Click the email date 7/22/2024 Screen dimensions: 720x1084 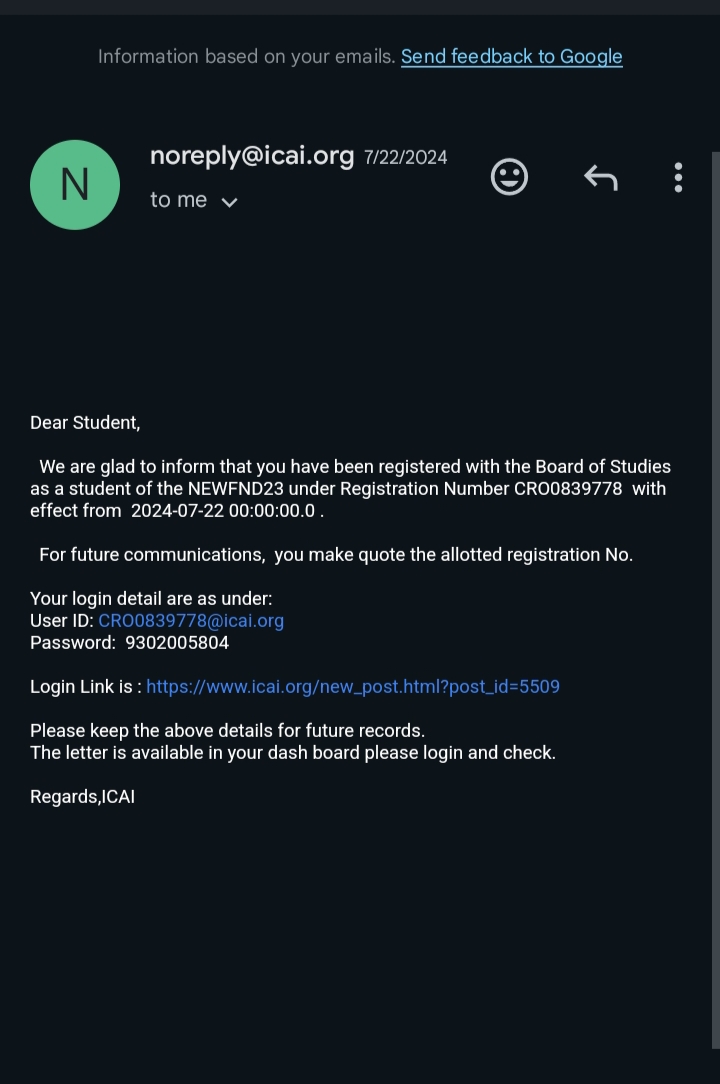click(x=405, y=158)
